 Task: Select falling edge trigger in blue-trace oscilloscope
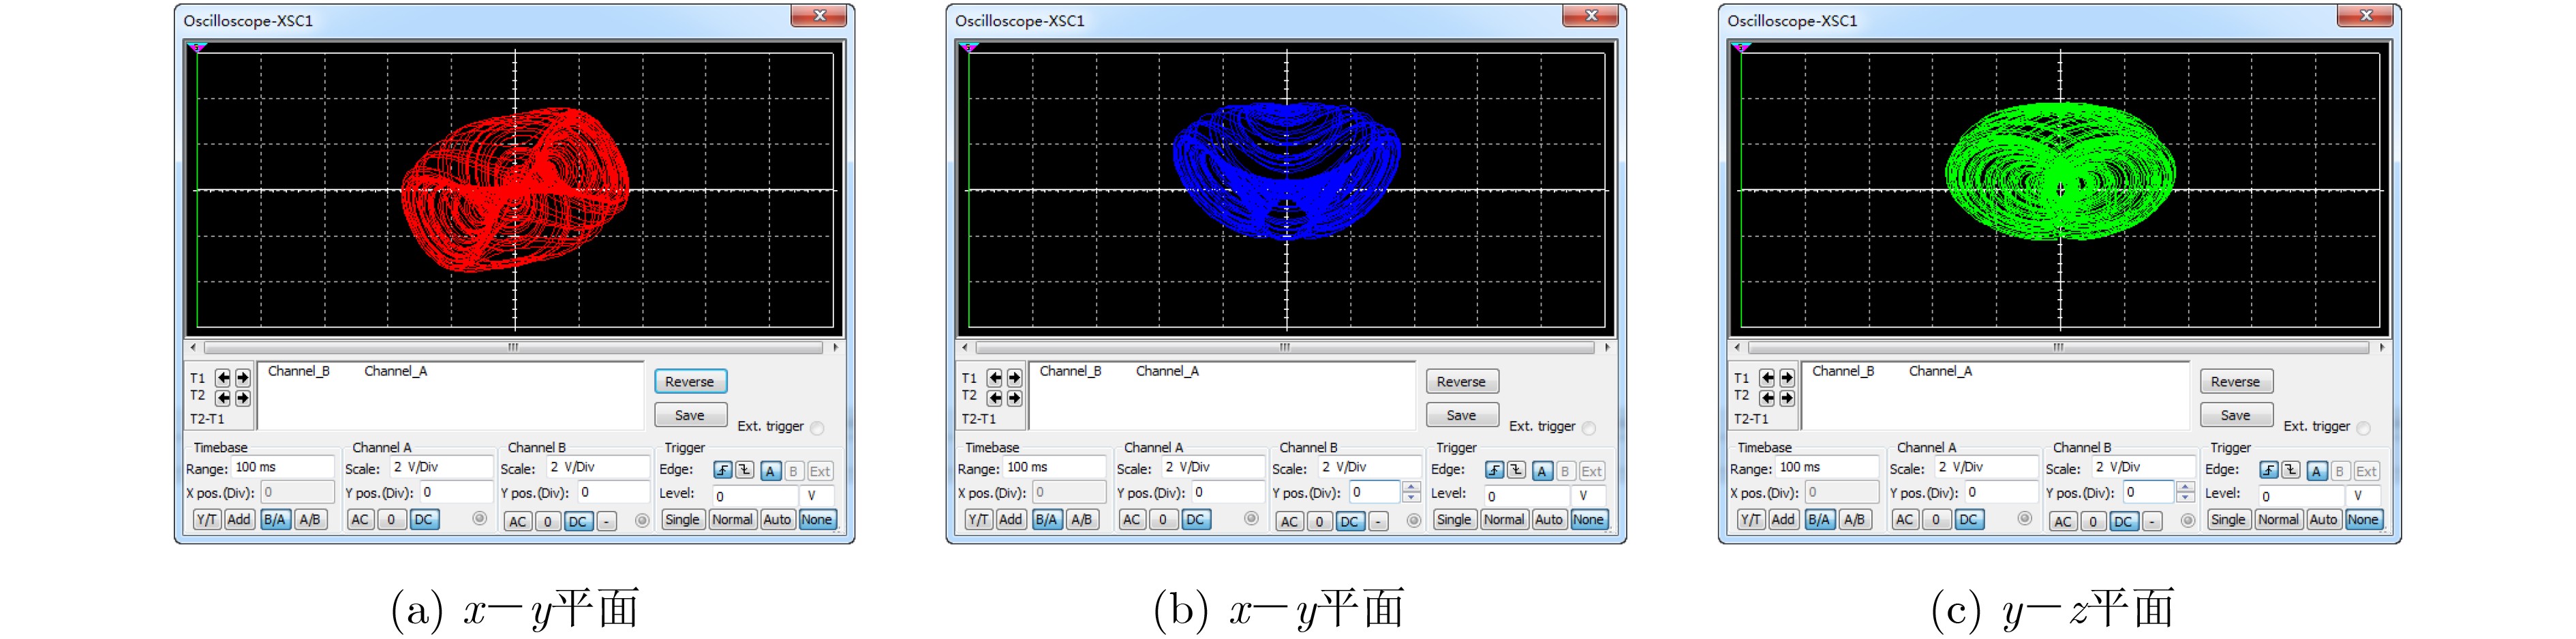(x=1517, y=471)
